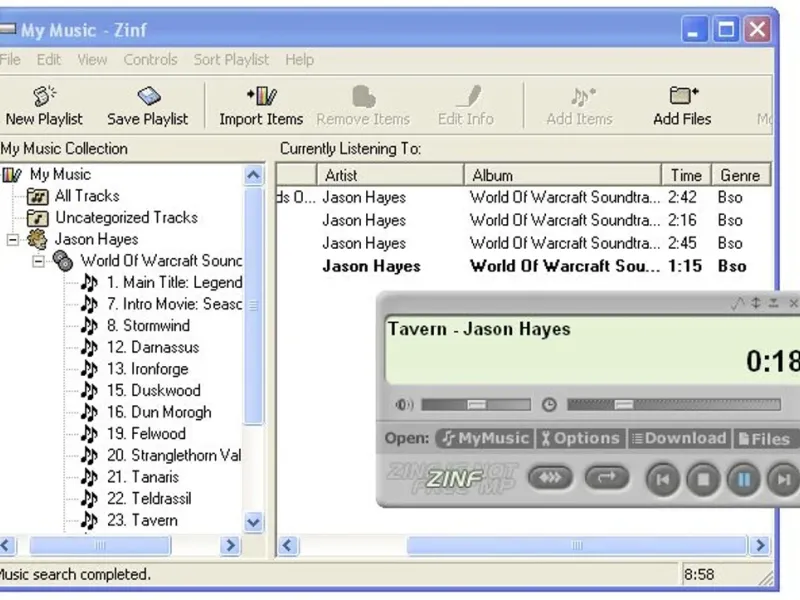Click the stop button in player
This screenshot has width=800, height=600.
(x=703, y=480)
